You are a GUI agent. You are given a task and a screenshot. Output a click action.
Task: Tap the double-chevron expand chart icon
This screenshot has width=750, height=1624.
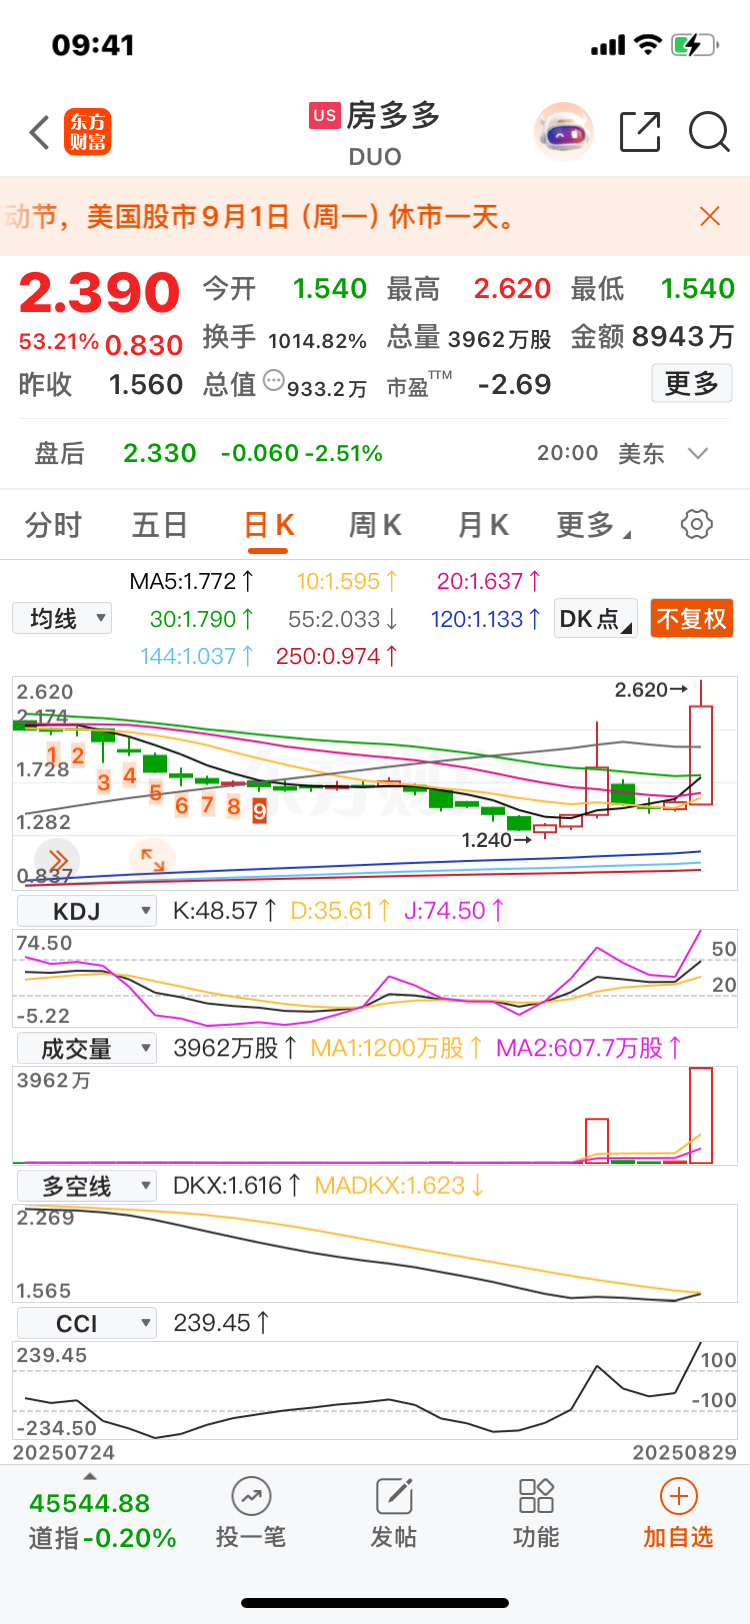click(x=57, y=860)
